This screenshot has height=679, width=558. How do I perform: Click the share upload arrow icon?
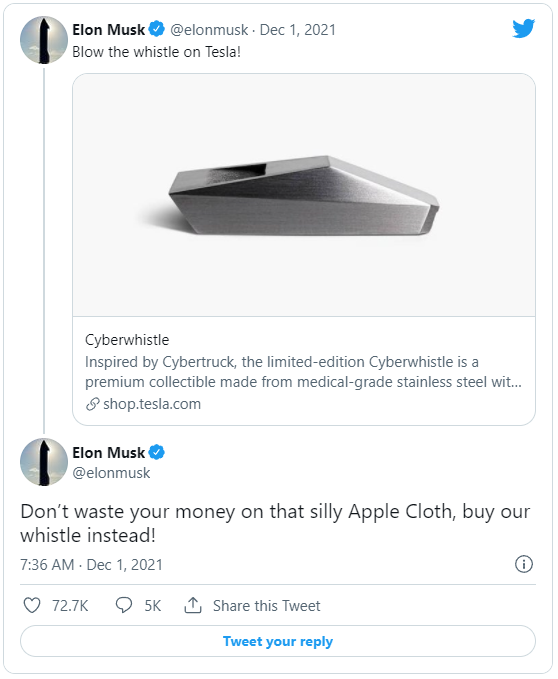click(193, 605)
